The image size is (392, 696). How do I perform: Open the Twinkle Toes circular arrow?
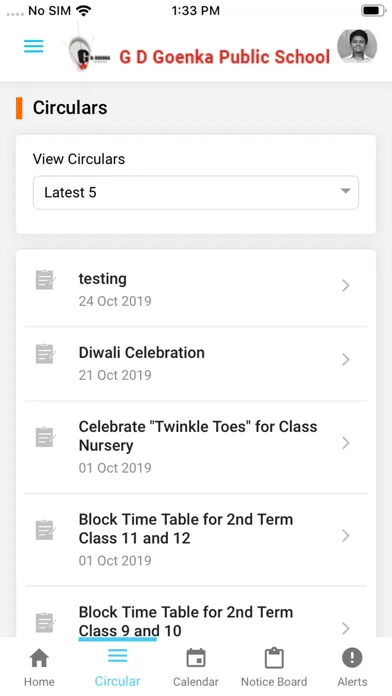click(346, 443)
